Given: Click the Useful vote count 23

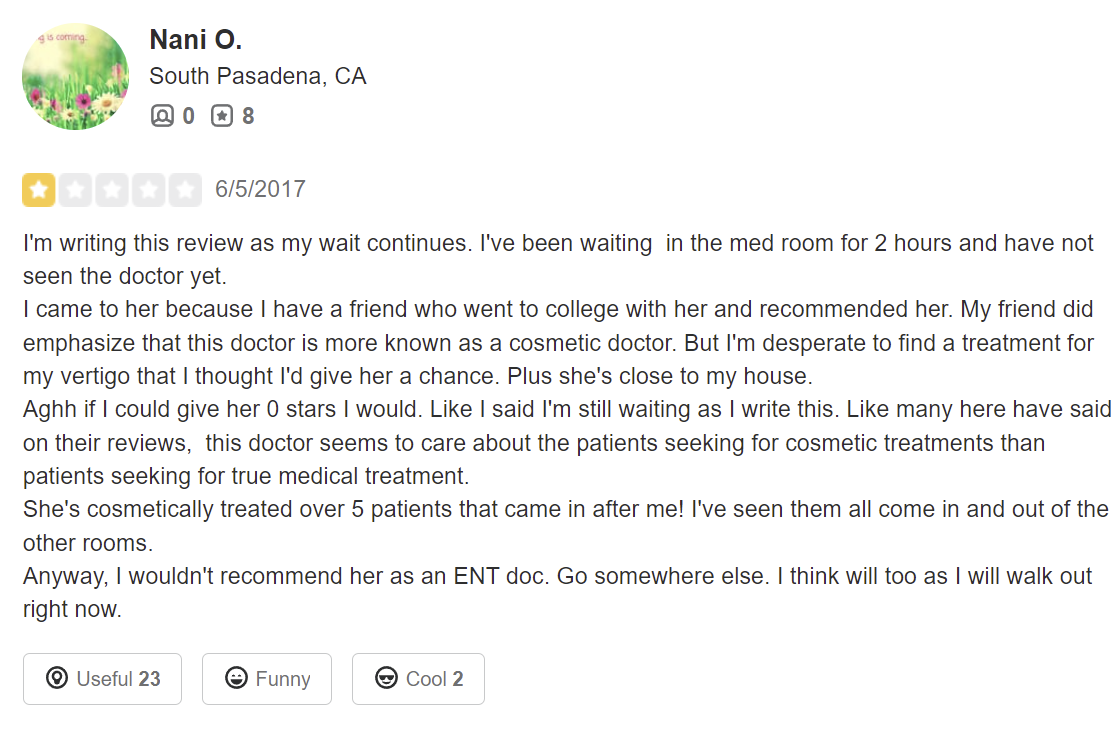Looking at the screenshot, I should click(x=149, y=679).
